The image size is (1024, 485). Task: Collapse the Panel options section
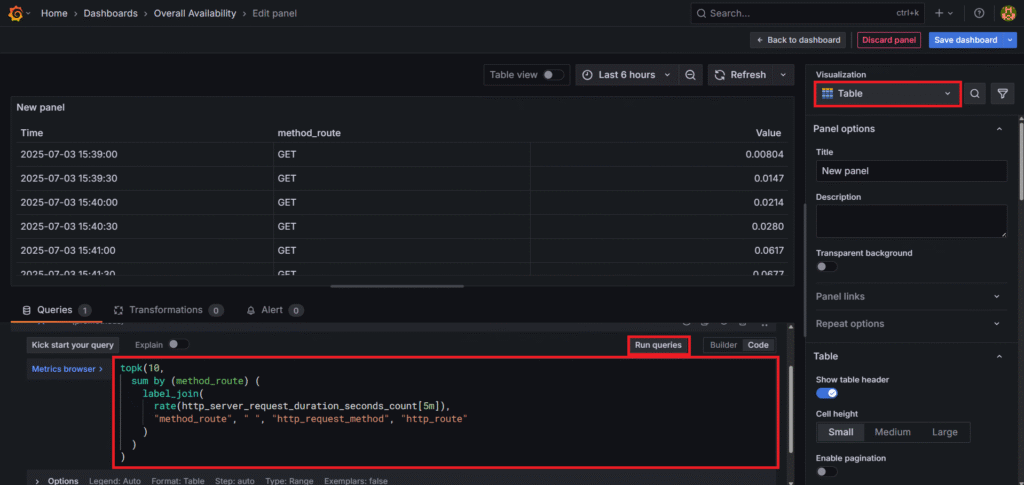[x=999, y=129]
